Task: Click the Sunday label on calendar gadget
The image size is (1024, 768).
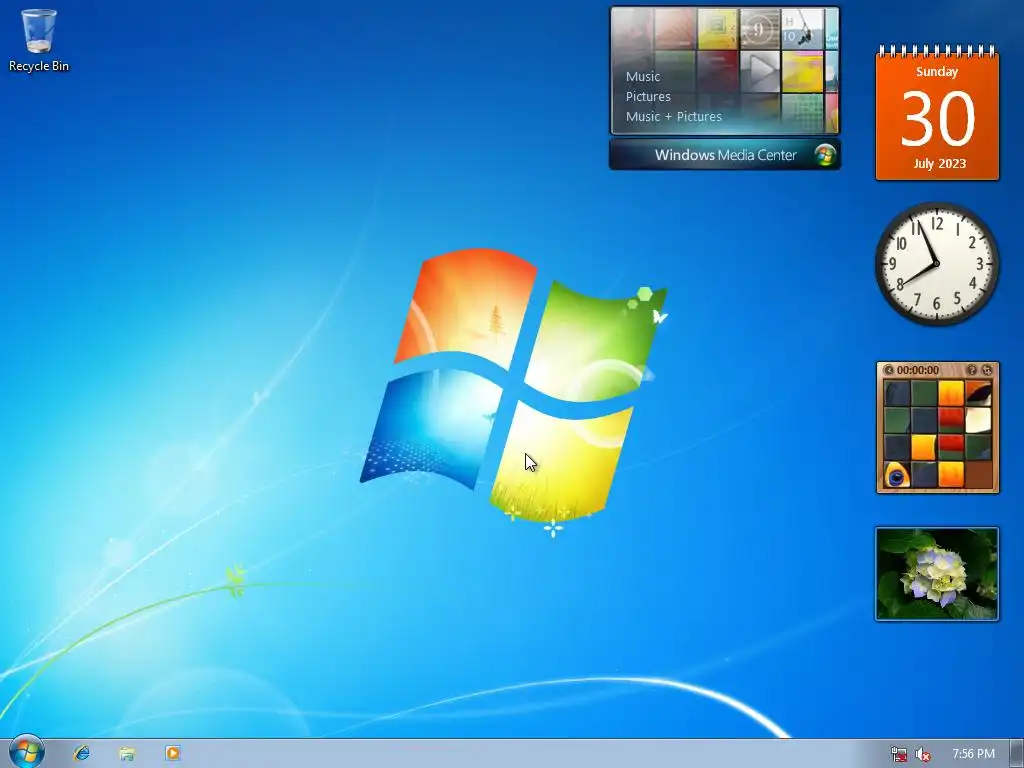Action: (937, 72)
